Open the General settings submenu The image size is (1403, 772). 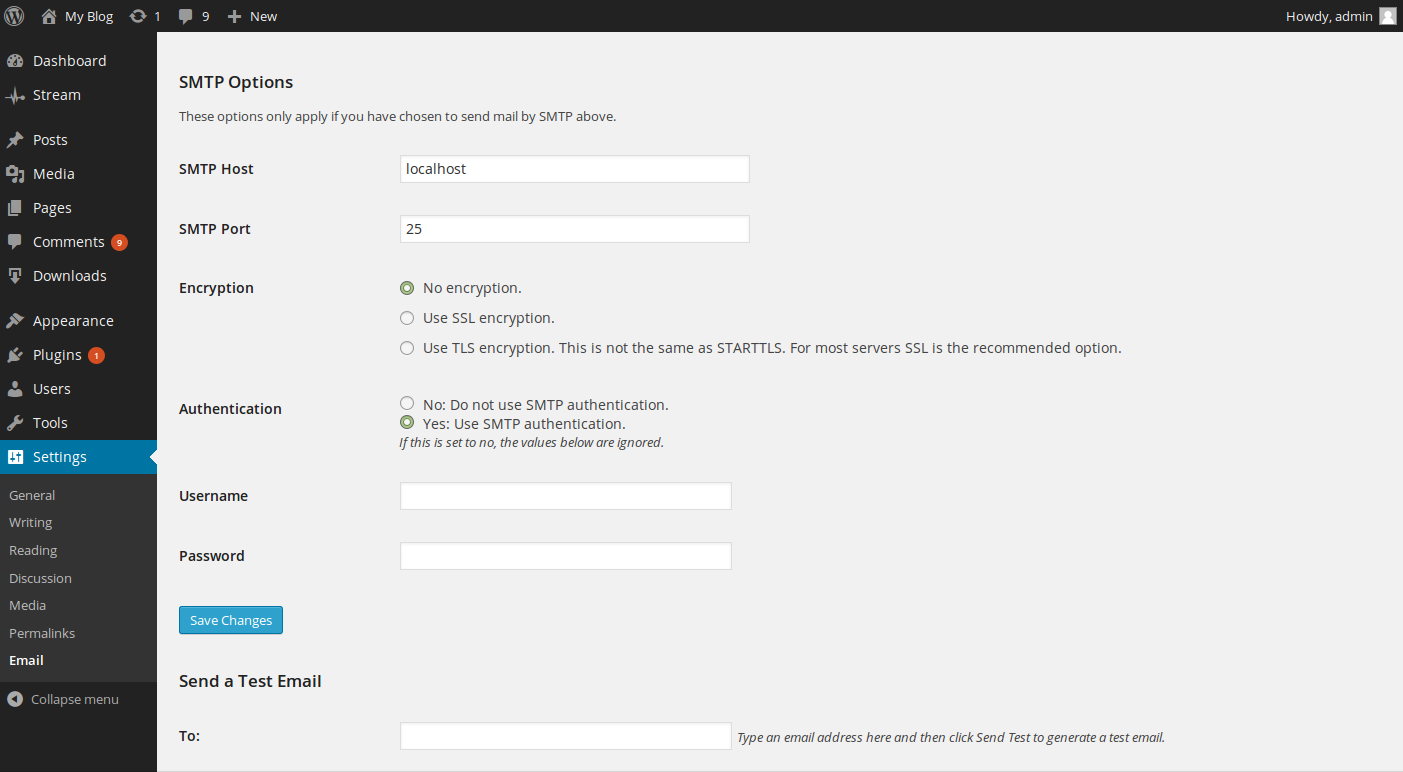(x=32, y=495)
